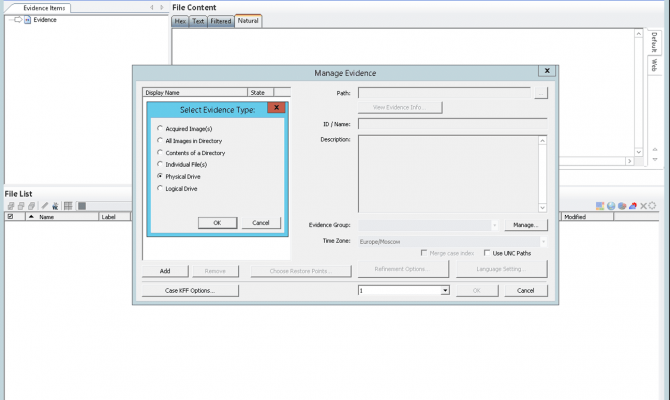Select the Individual File(s) radio option
670x400 pixels.
160,164
